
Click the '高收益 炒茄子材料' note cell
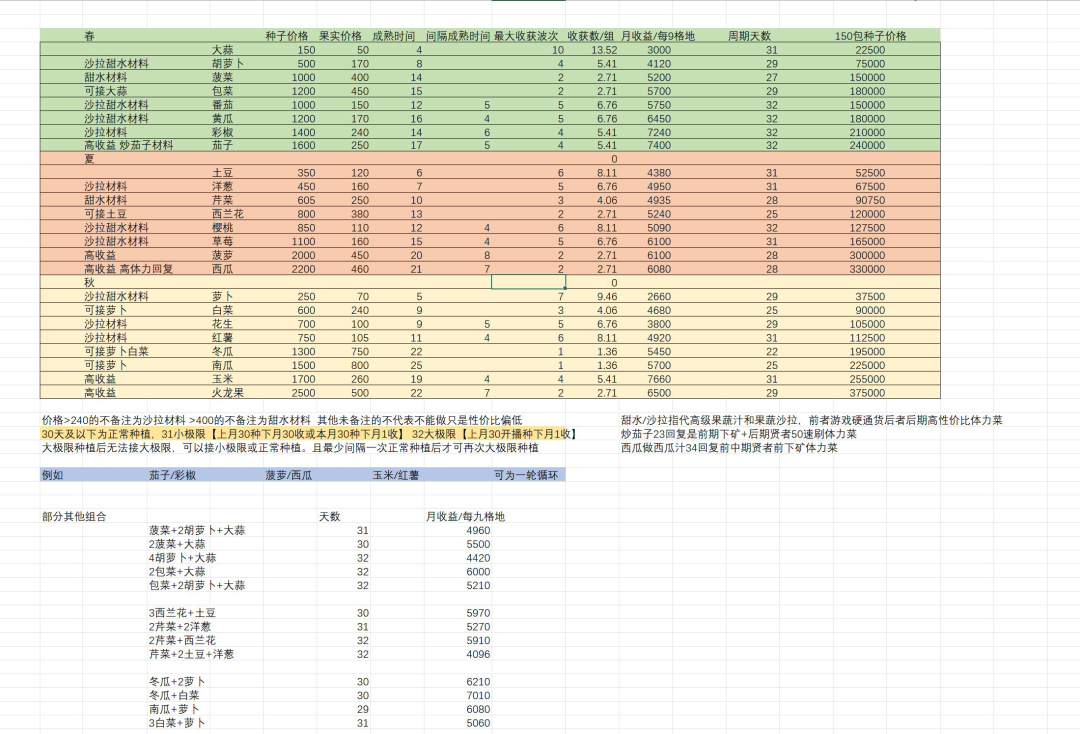(x=129, y=145)
